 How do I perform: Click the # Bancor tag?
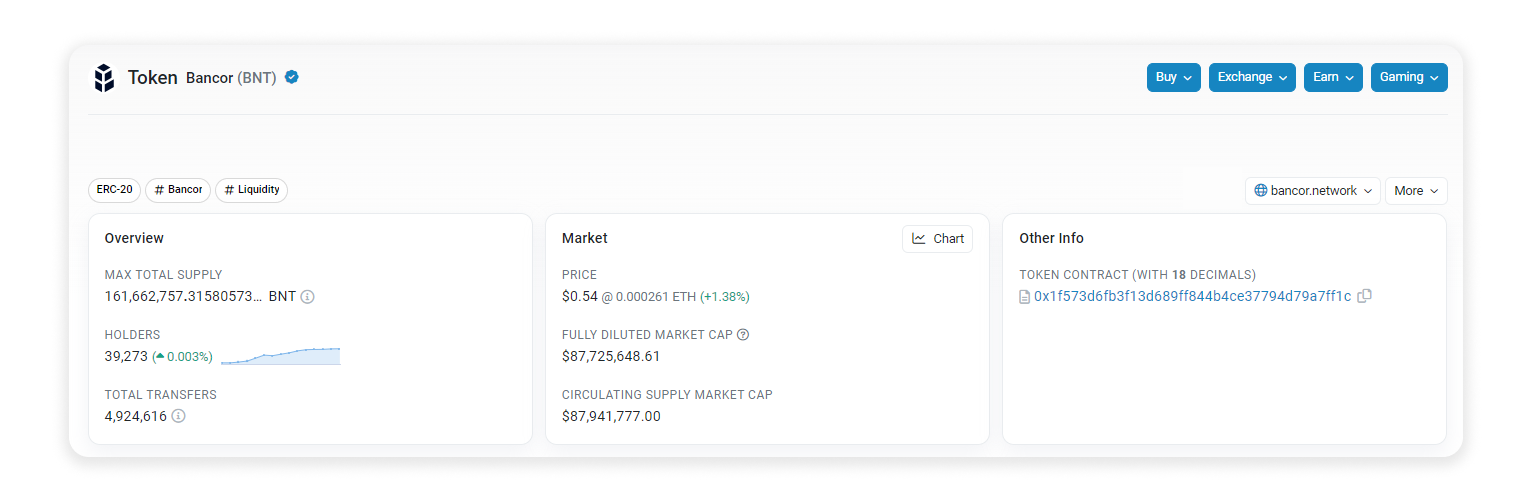coord(178,190)
